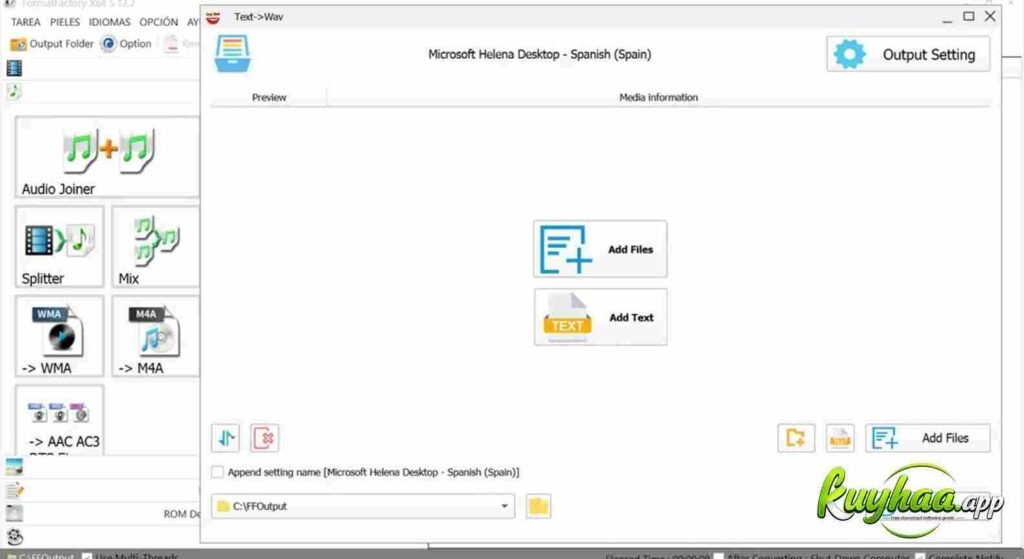Select Microsoft Helena Desktop voice label
The width and height of the screenshot is (1024, 559).
click(539, 54)
